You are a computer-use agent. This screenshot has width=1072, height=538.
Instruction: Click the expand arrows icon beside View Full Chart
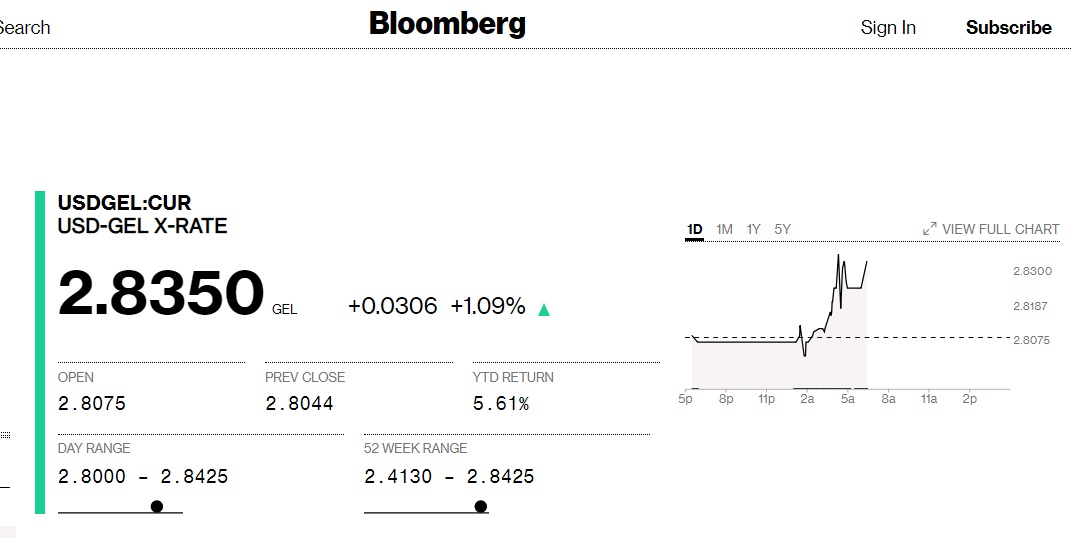click(929, 229)
